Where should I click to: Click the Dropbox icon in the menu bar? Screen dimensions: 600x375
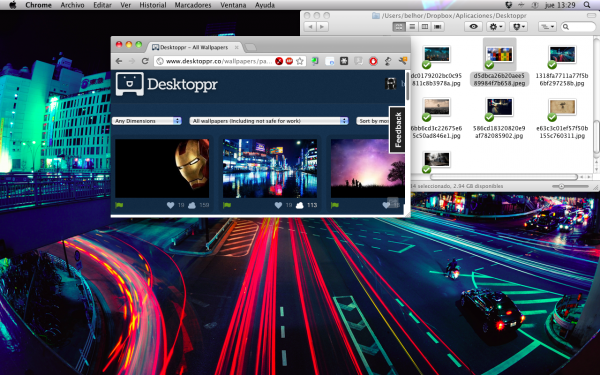pos(509,5)
